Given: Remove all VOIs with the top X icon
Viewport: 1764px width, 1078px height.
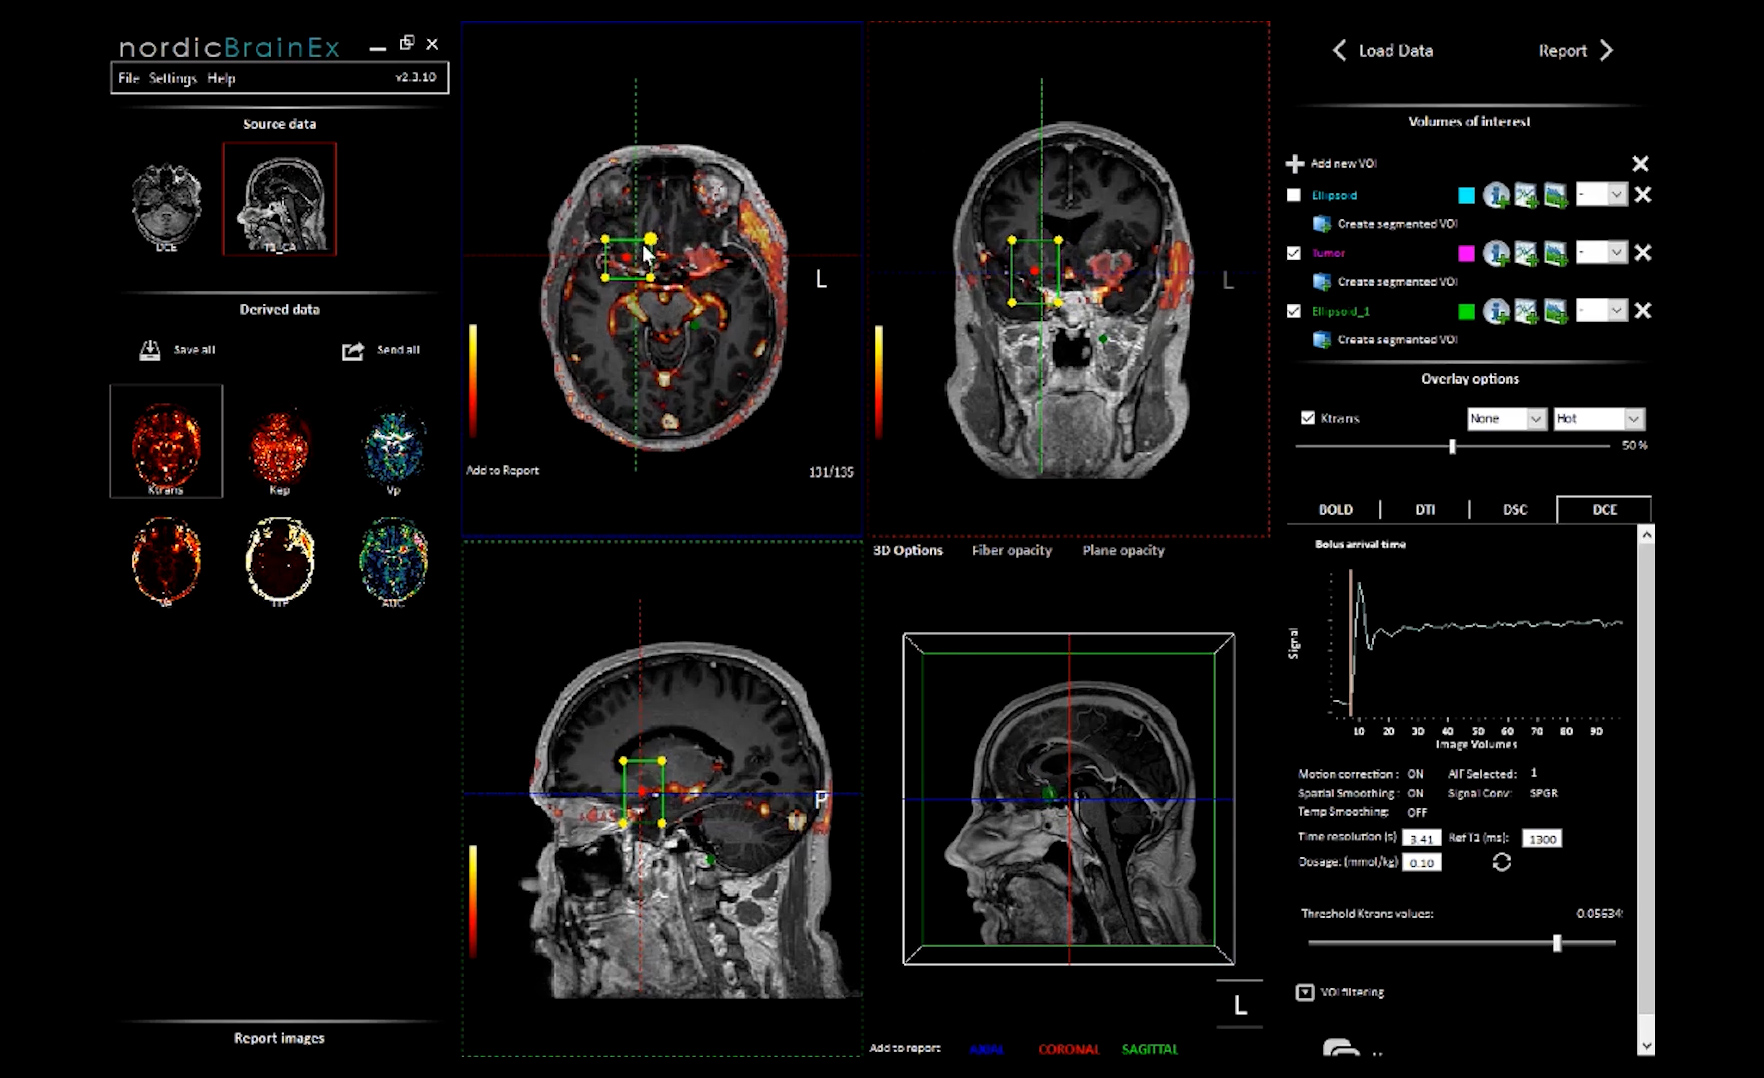Looking at the screenshot, I should [1640, 163].
